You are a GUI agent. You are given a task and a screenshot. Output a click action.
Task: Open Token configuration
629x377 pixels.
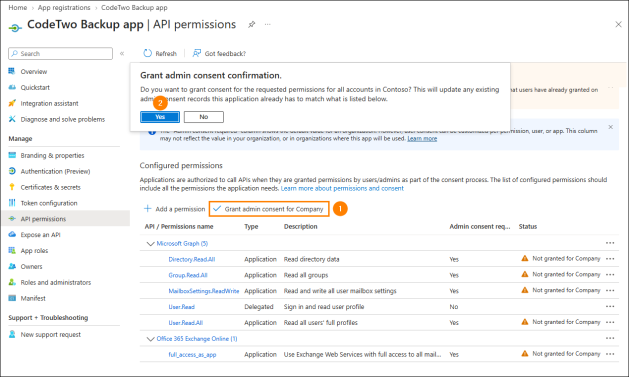click(x=49, y=203)
